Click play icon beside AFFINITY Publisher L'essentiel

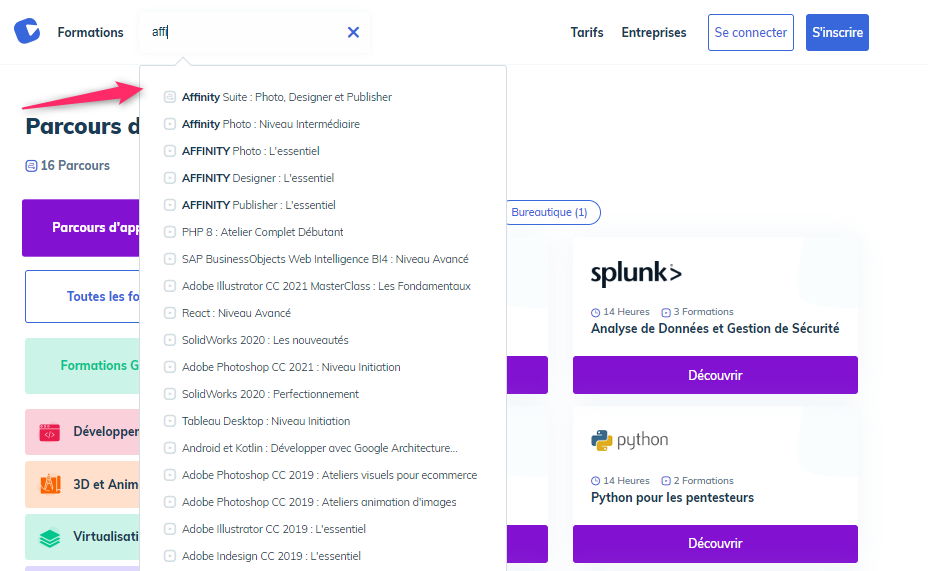click(170, 205)
